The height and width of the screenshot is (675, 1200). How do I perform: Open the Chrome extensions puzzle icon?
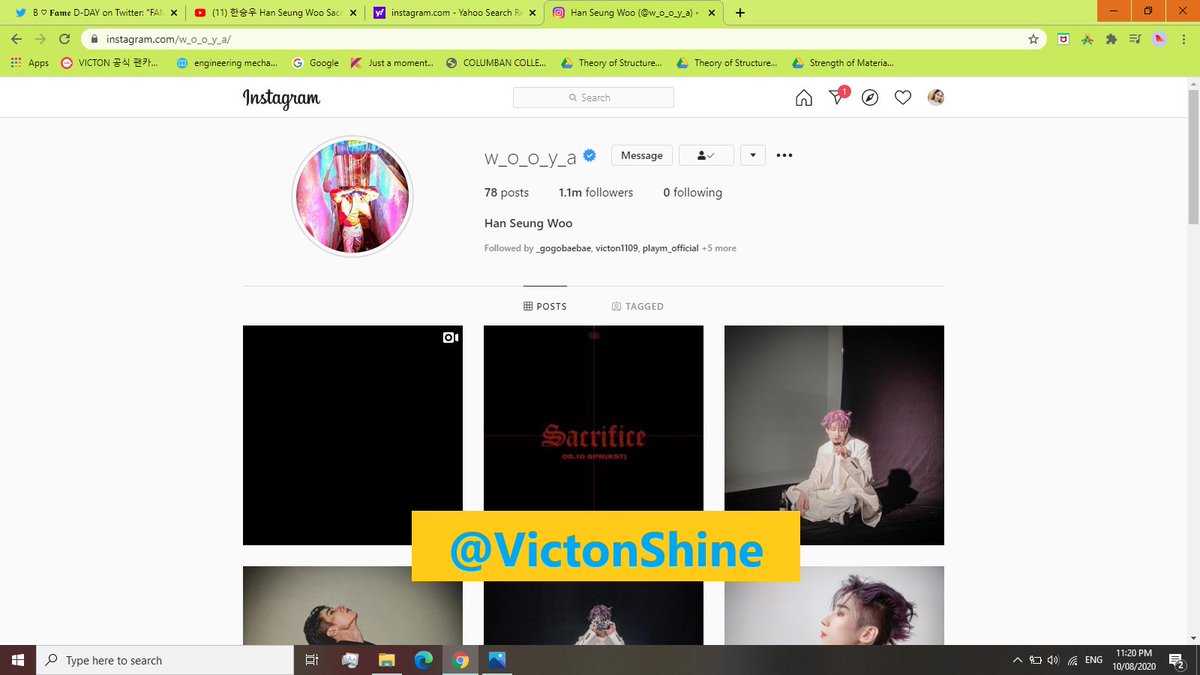[1111, 39]
